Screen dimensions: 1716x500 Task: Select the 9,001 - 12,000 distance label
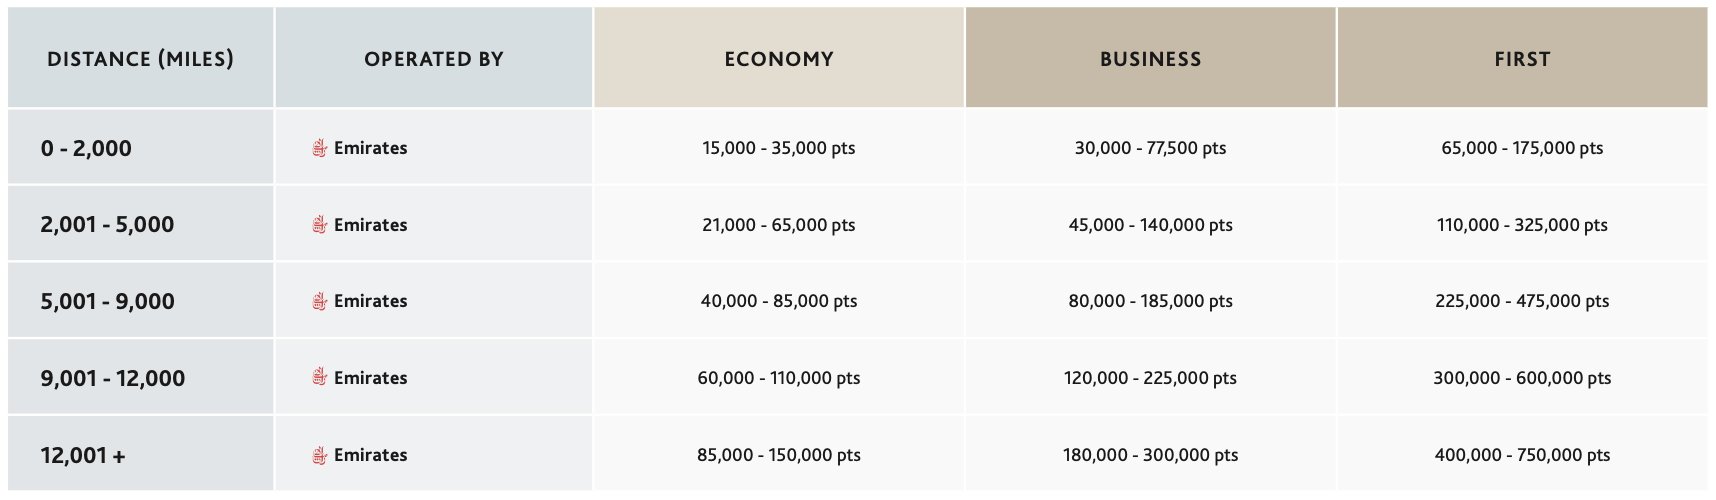113,378
